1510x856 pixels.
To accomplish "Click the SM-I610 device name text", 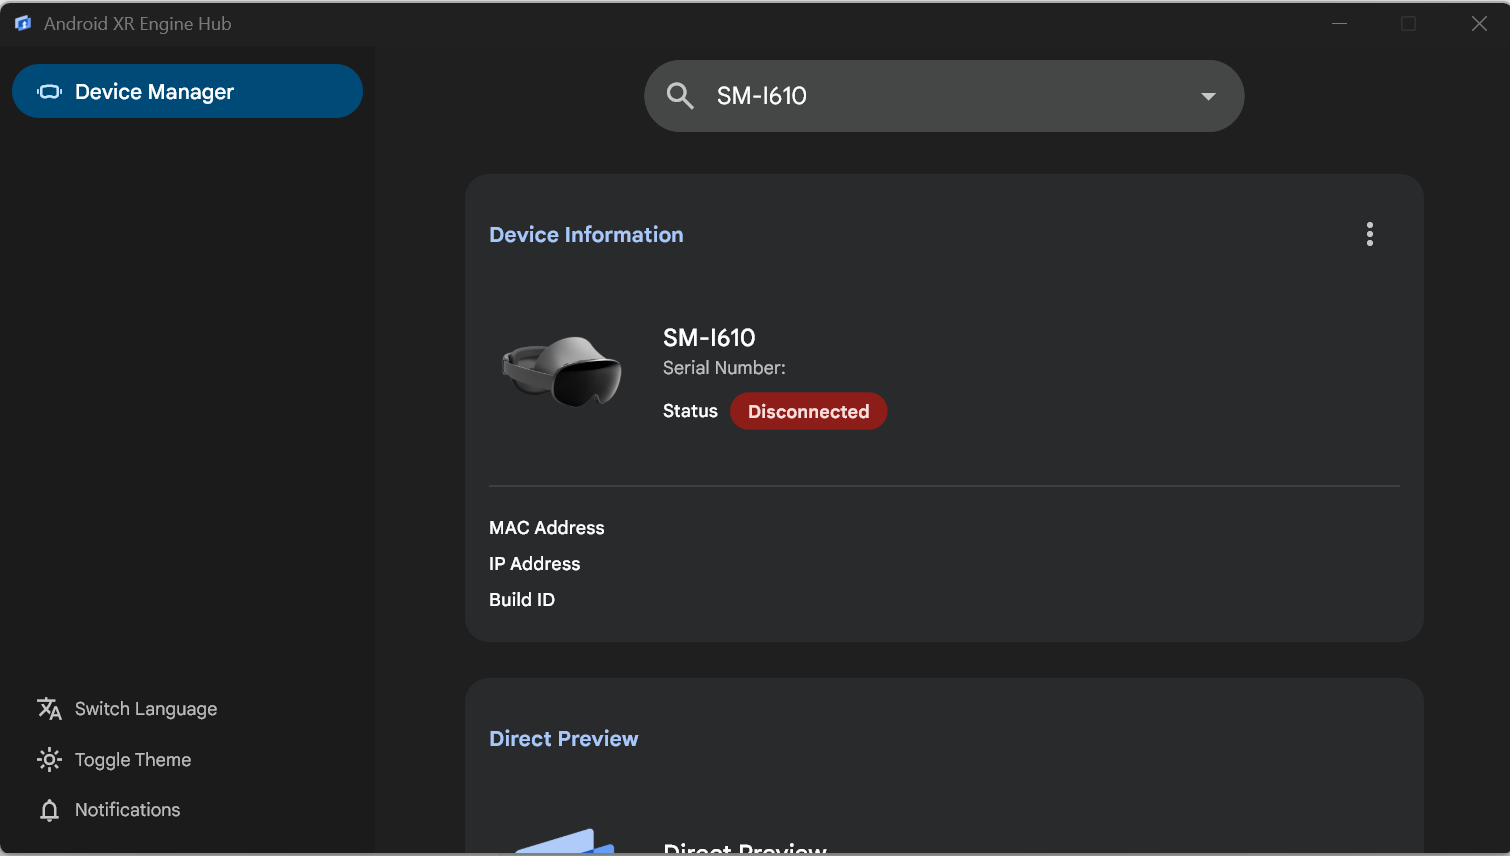I will click(x=709, y=338).
